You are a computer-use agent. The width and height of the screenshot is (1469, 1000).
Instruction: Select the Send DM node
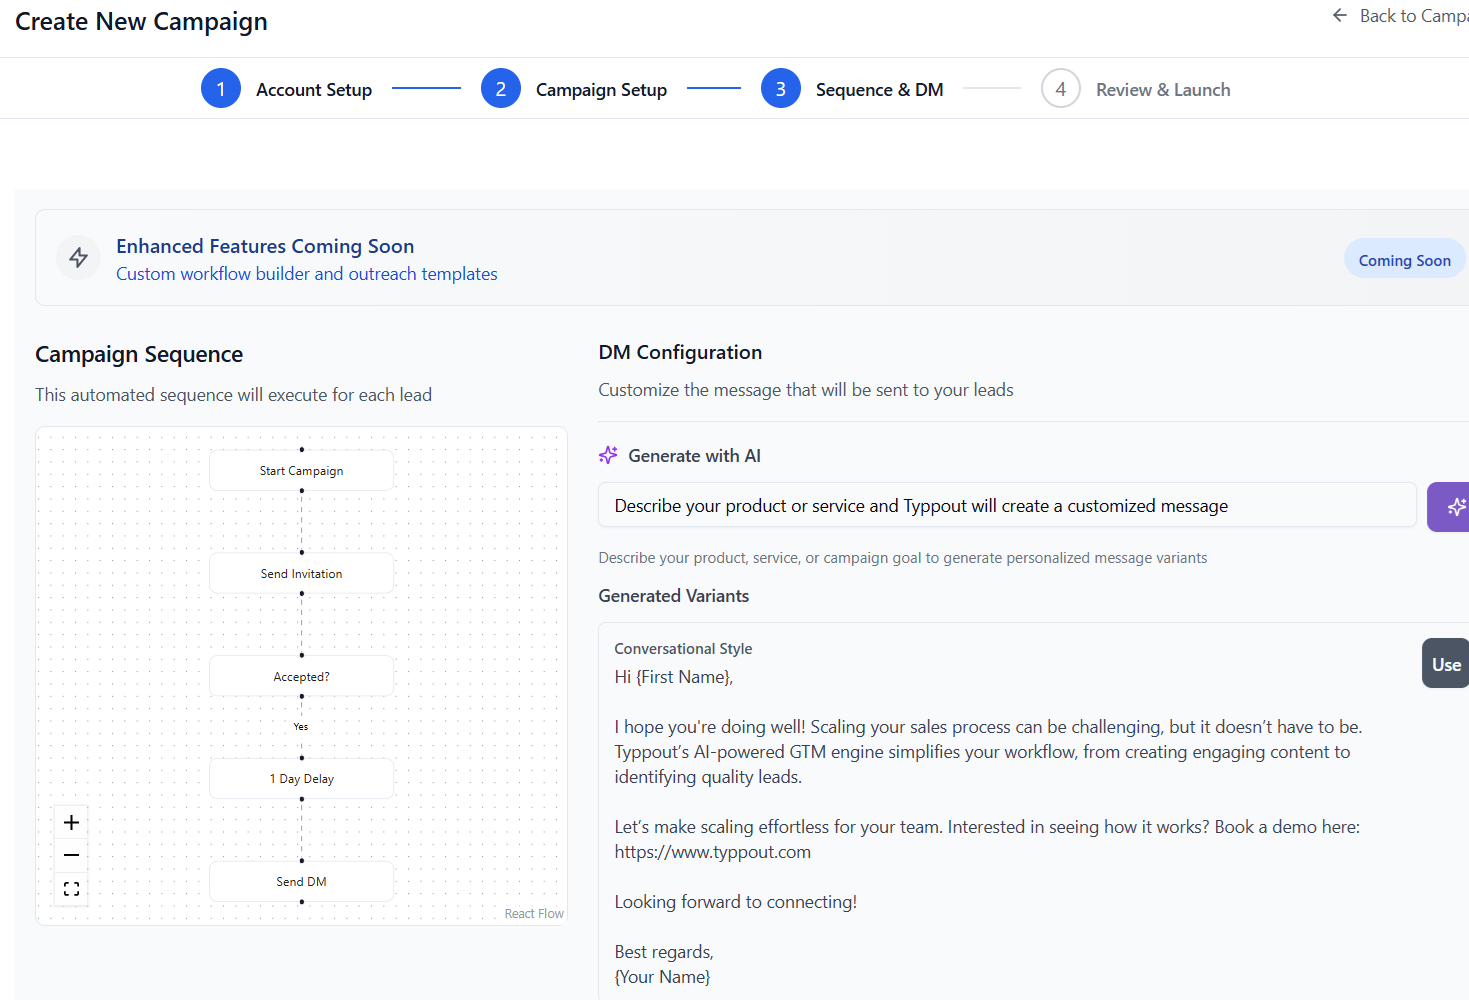pos(301,882)
